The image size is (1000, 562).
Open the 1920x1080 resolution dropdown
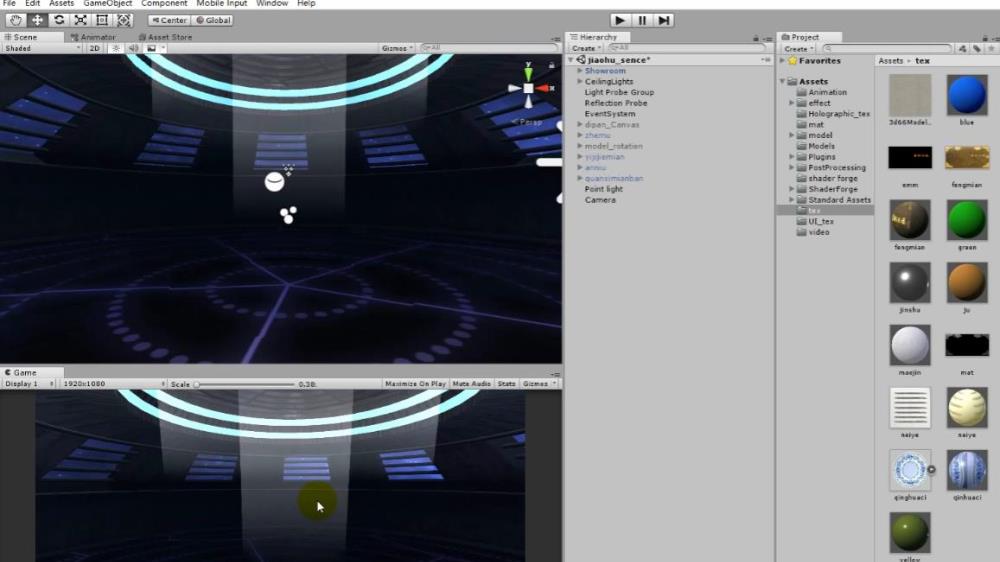[x=112, y=384]
